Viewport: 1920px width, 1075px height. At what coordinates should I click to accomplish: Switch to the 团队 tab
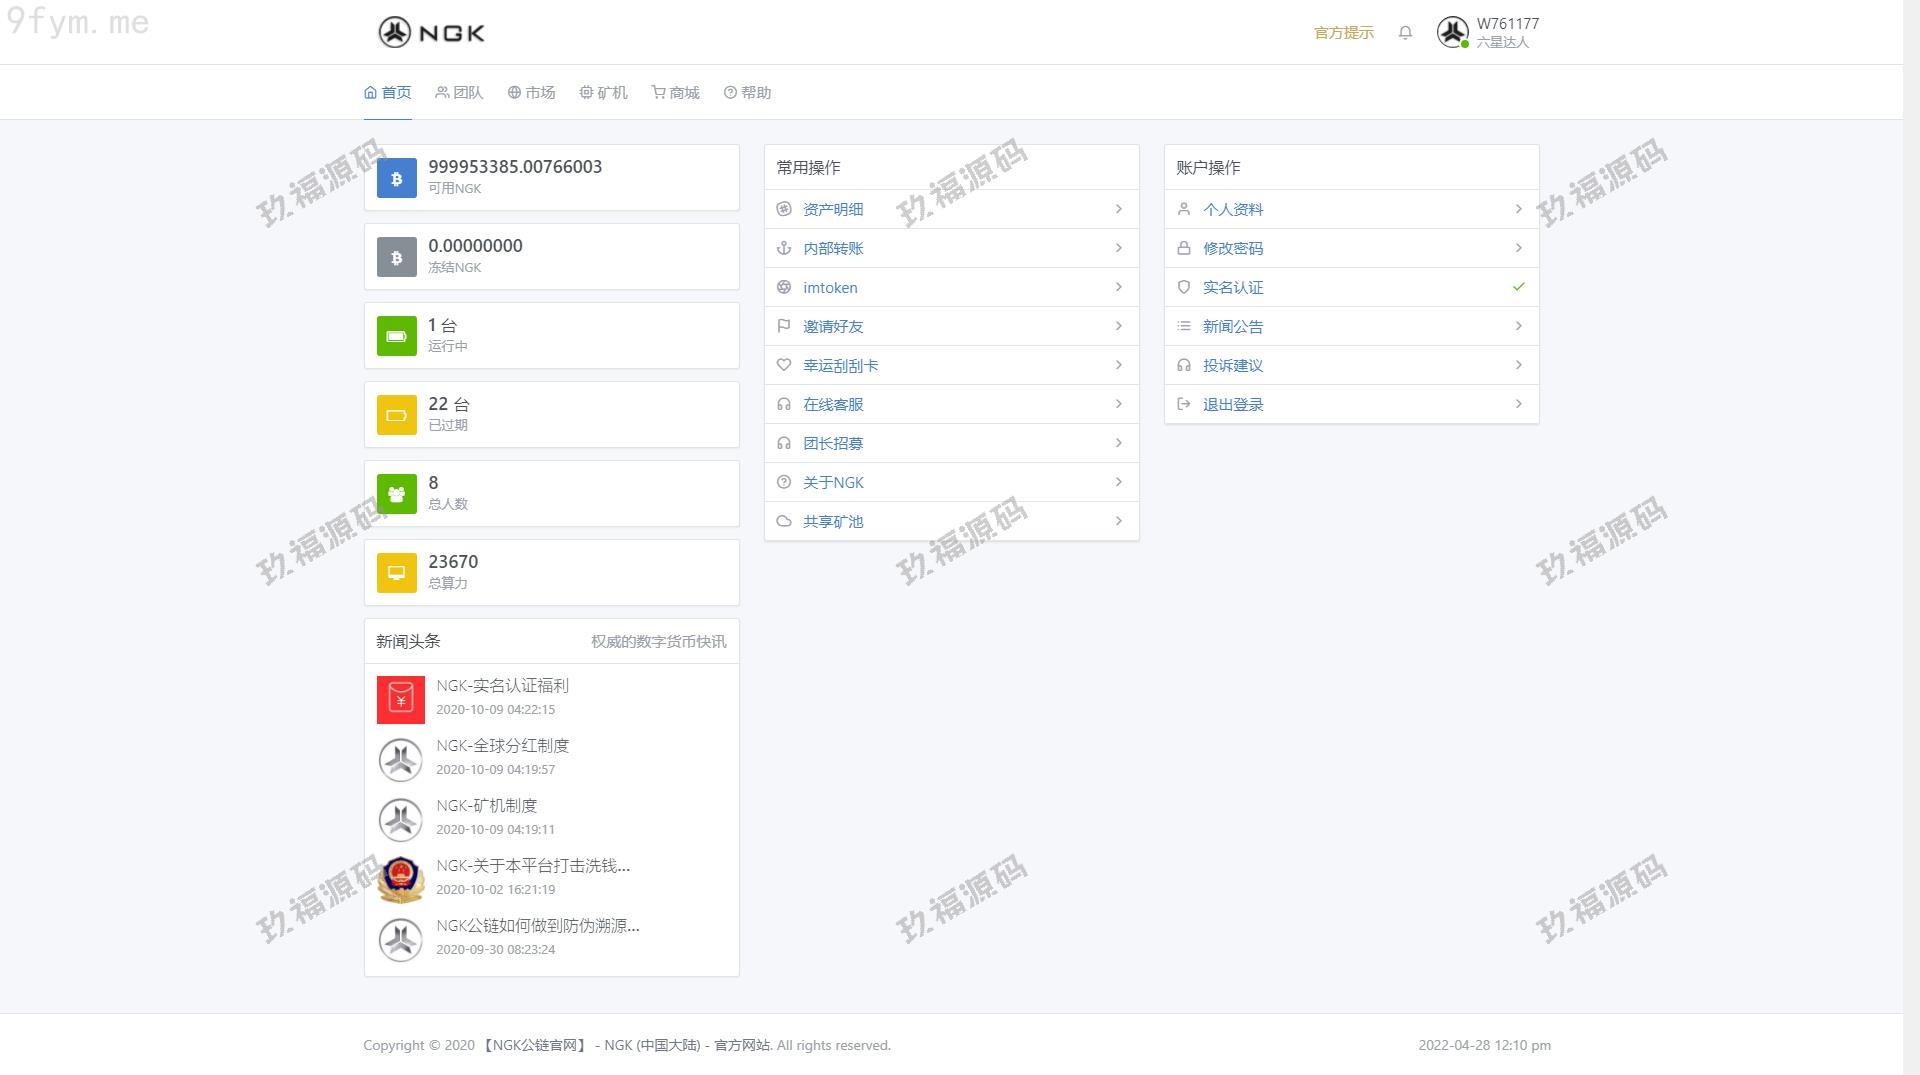pos(459,93)
